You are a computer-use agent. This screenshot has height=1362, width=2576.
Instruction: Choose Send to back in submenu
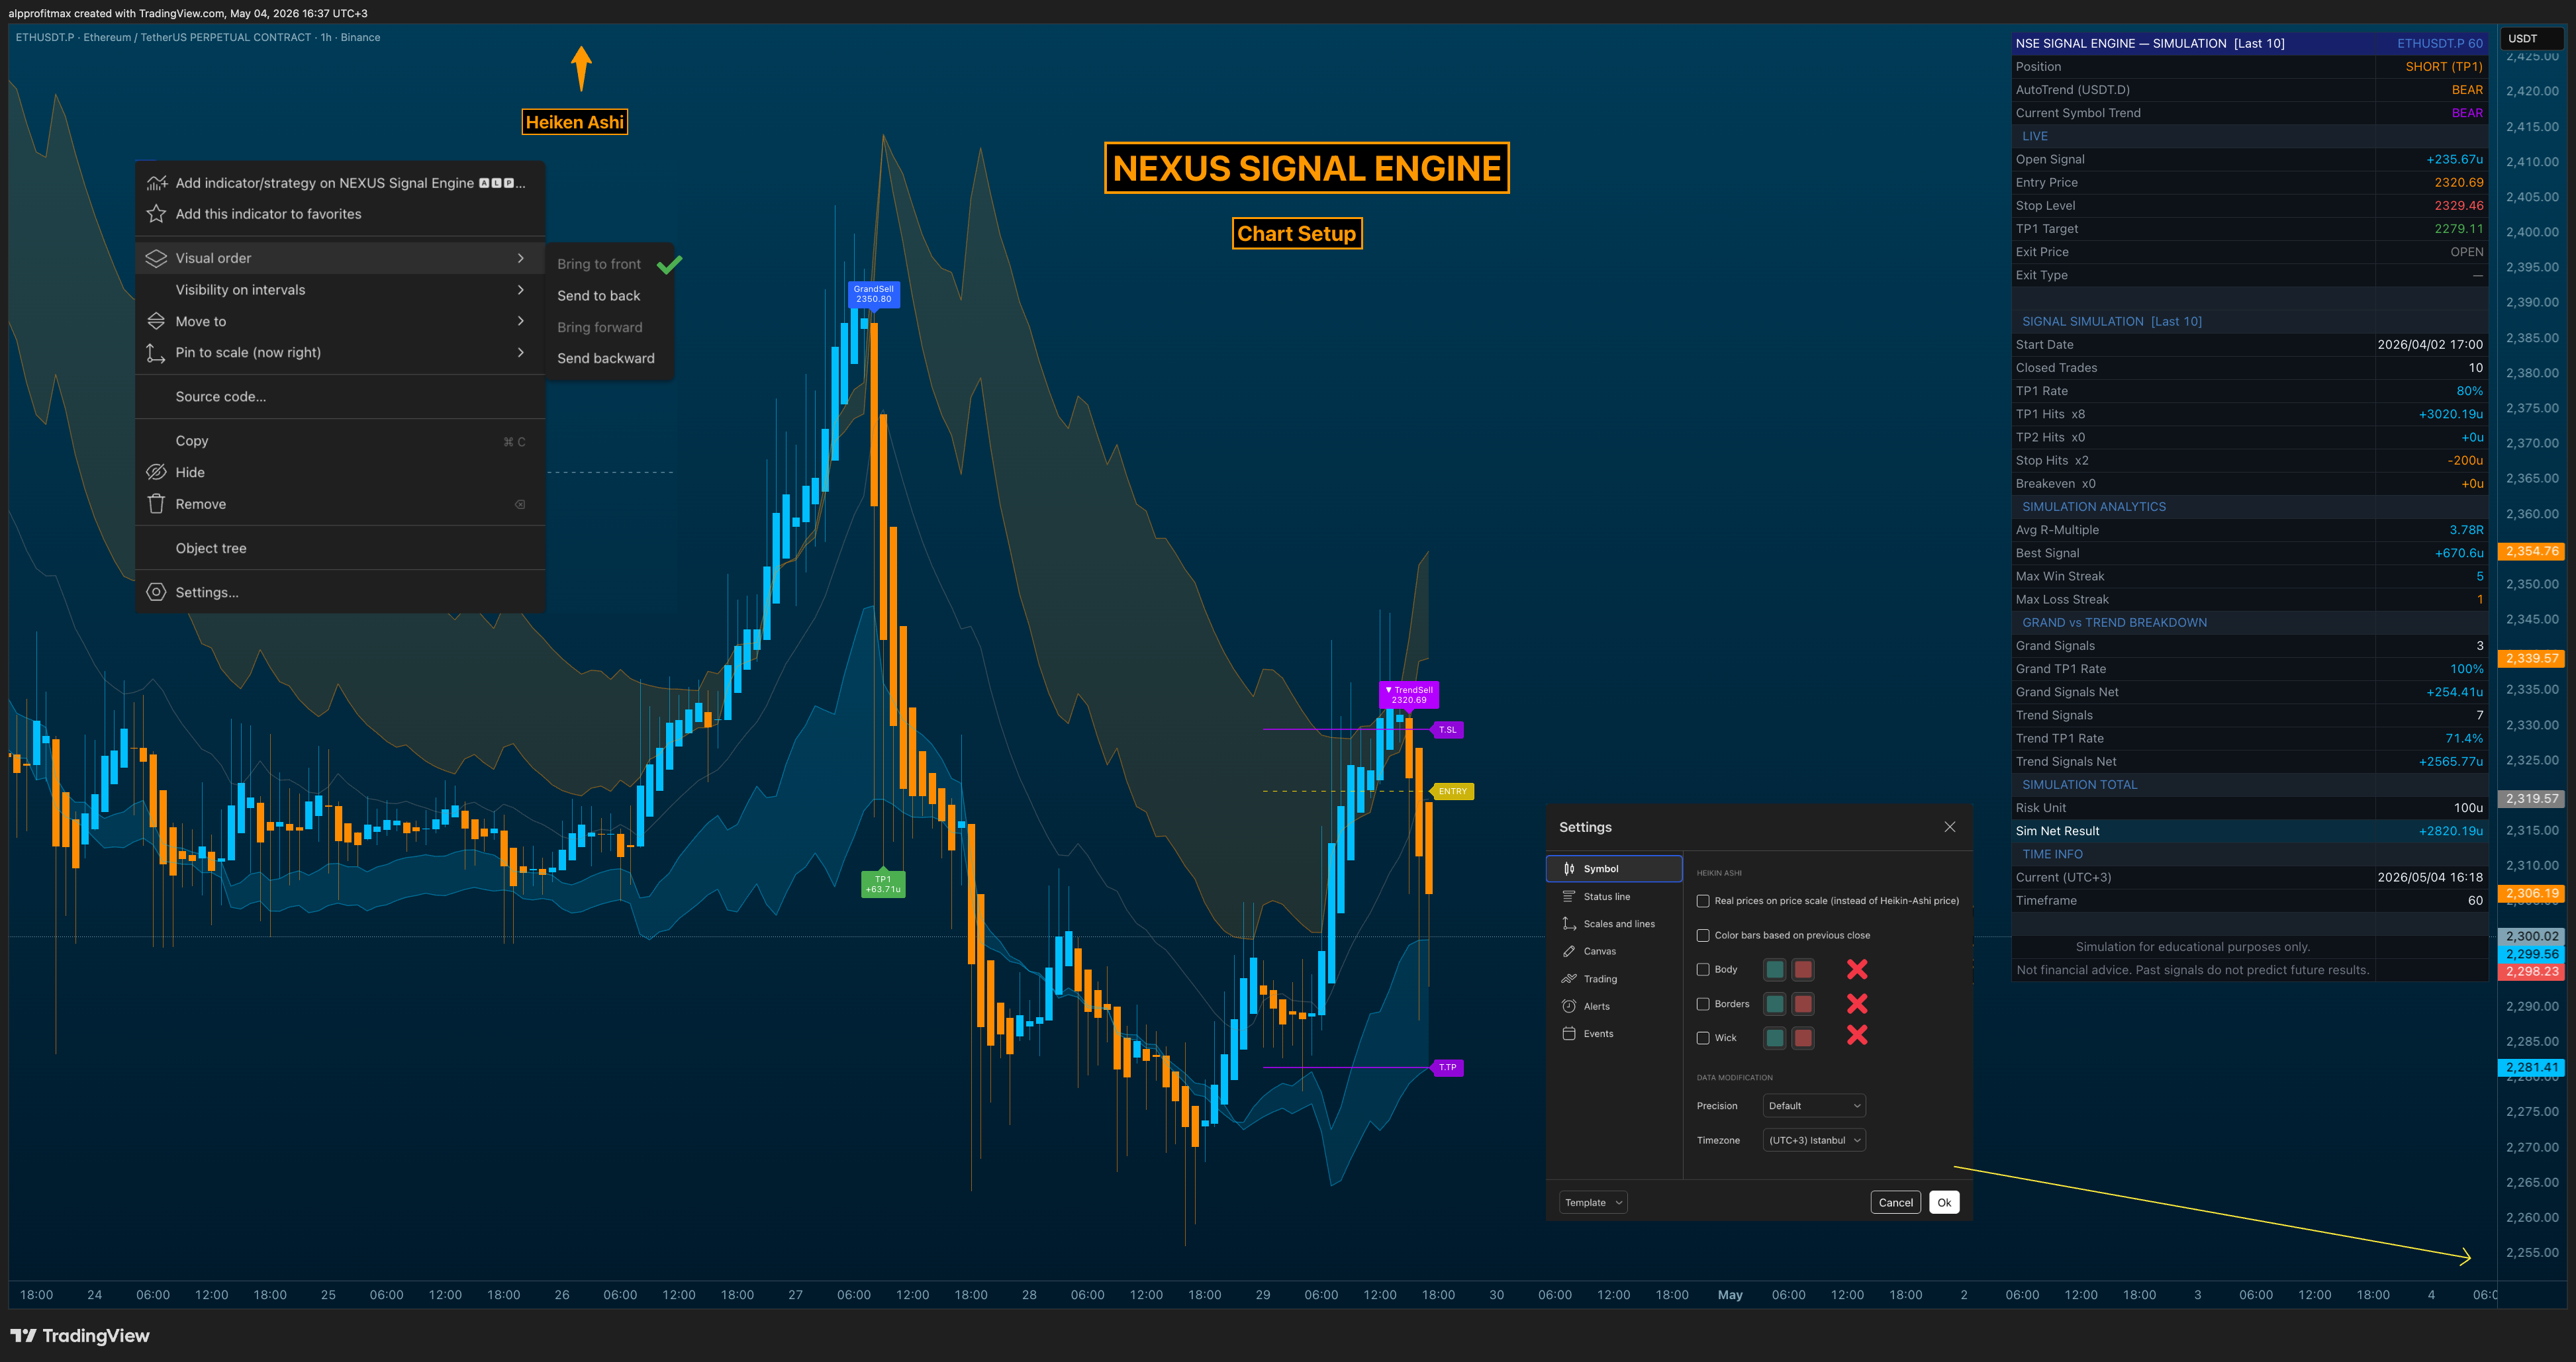(598, 296)
